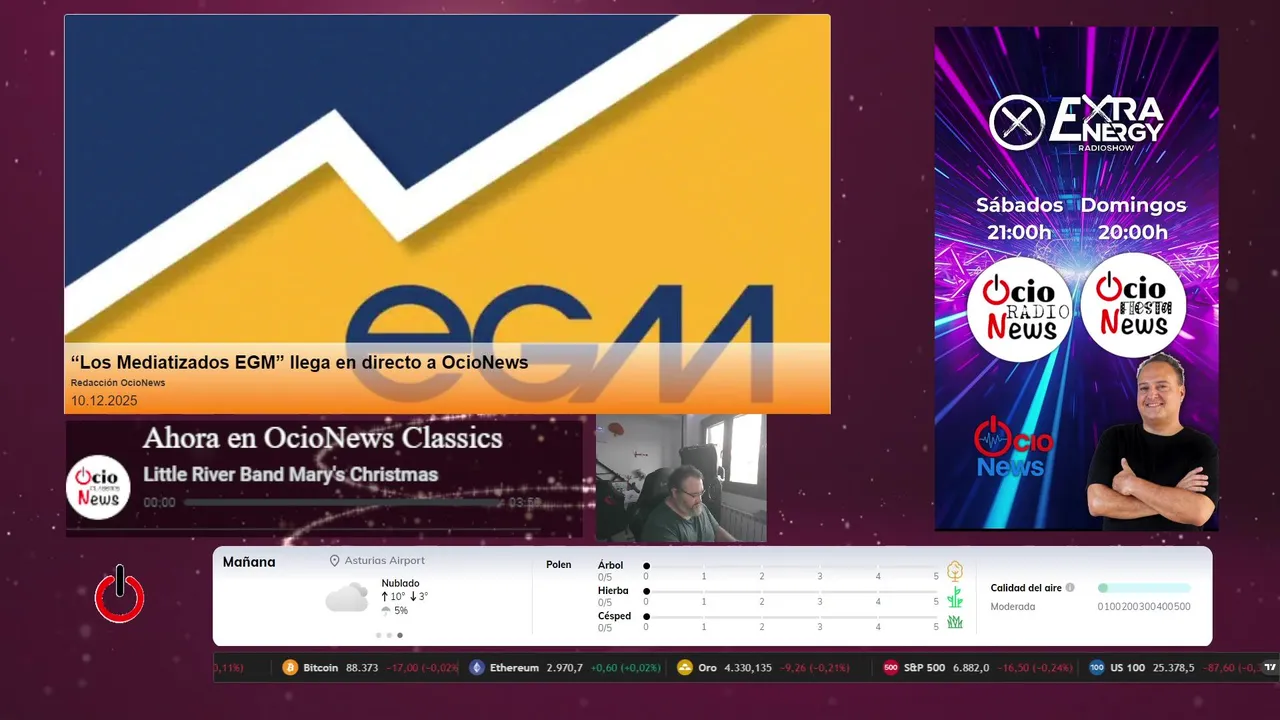This screenshot has width=1280, height=720.
Task: Click the Césped grass pollen icon
Action: pos(955,622)
